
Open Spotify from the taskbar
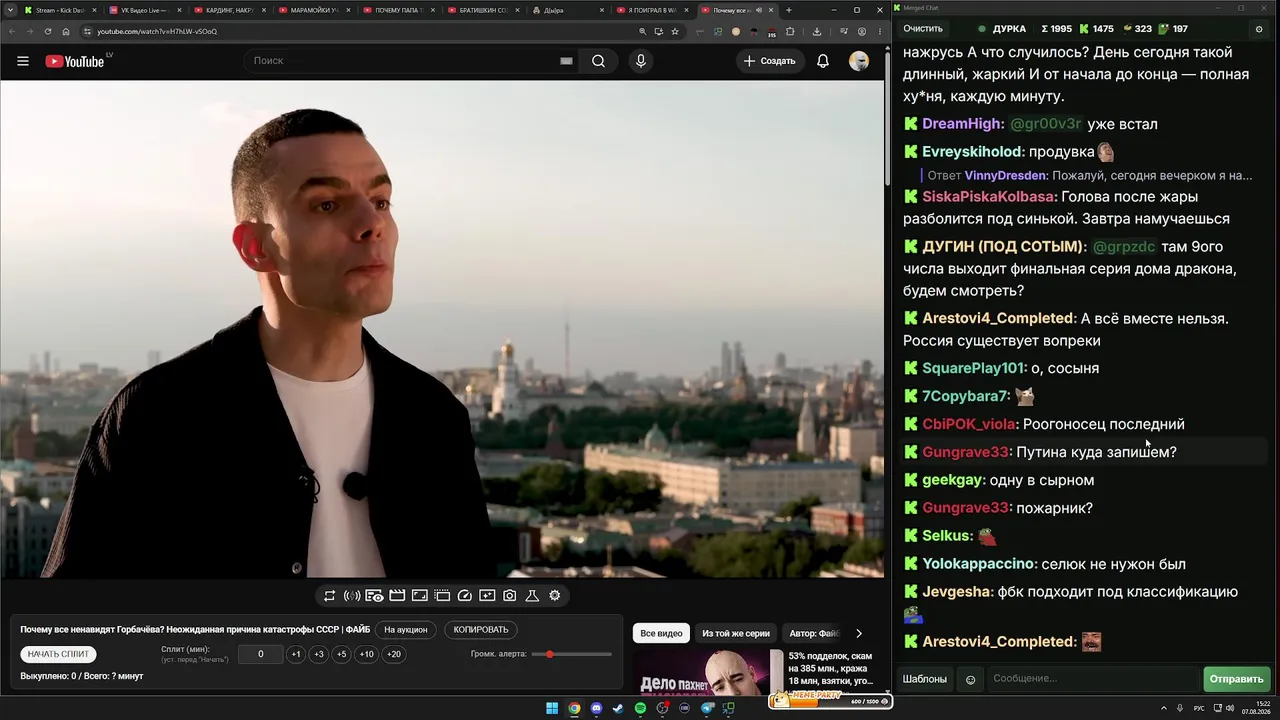click(x=641, y=708)
